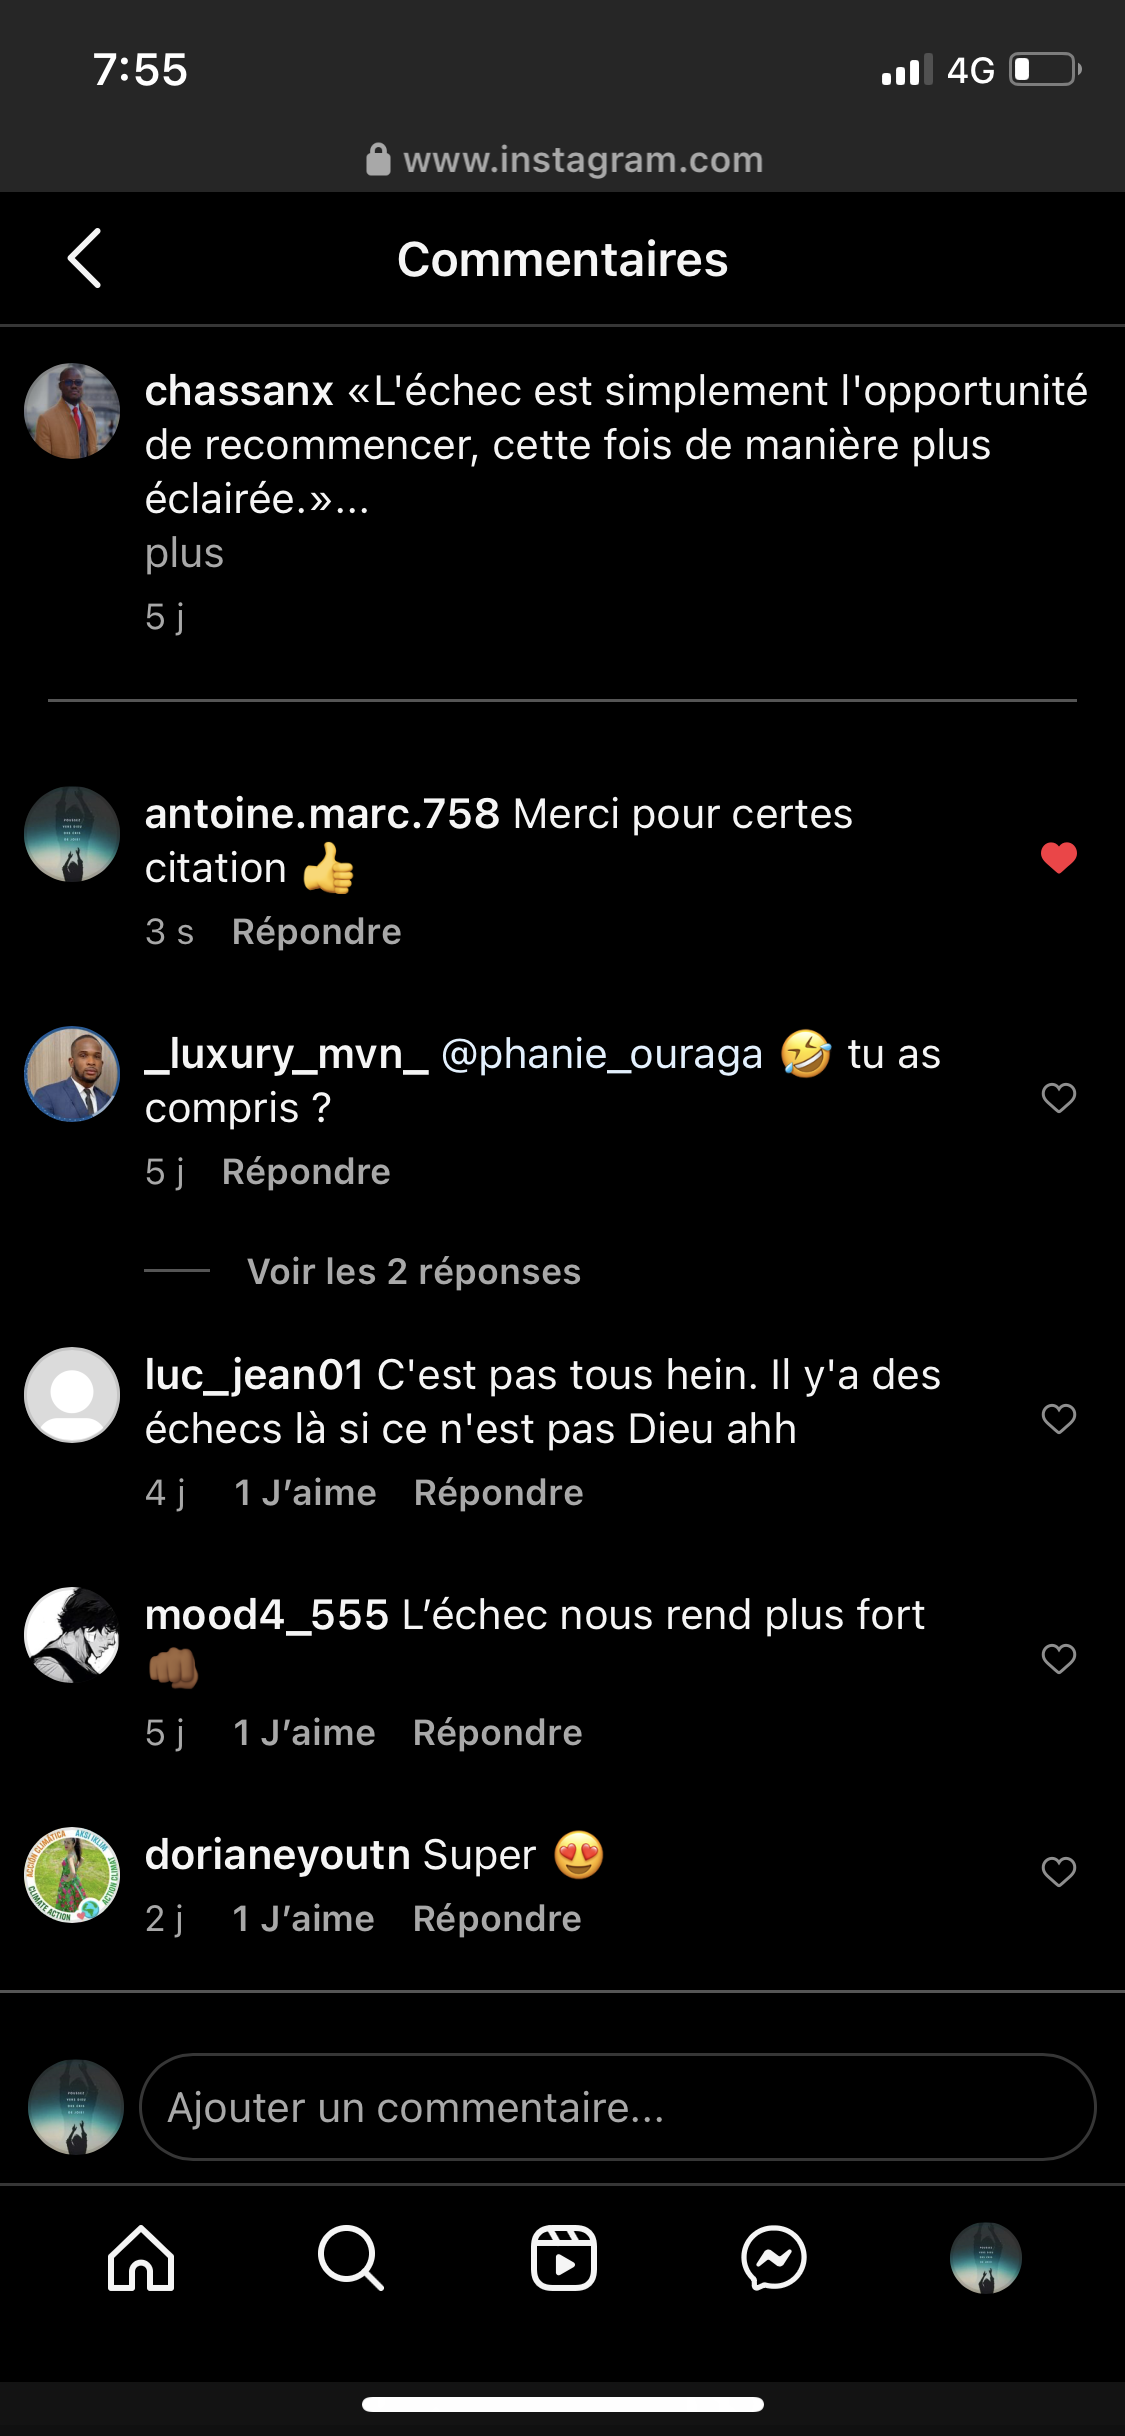Expand caption with "plus"
This screenshot has height=2436, width=1125.
[x=184, y=553]
